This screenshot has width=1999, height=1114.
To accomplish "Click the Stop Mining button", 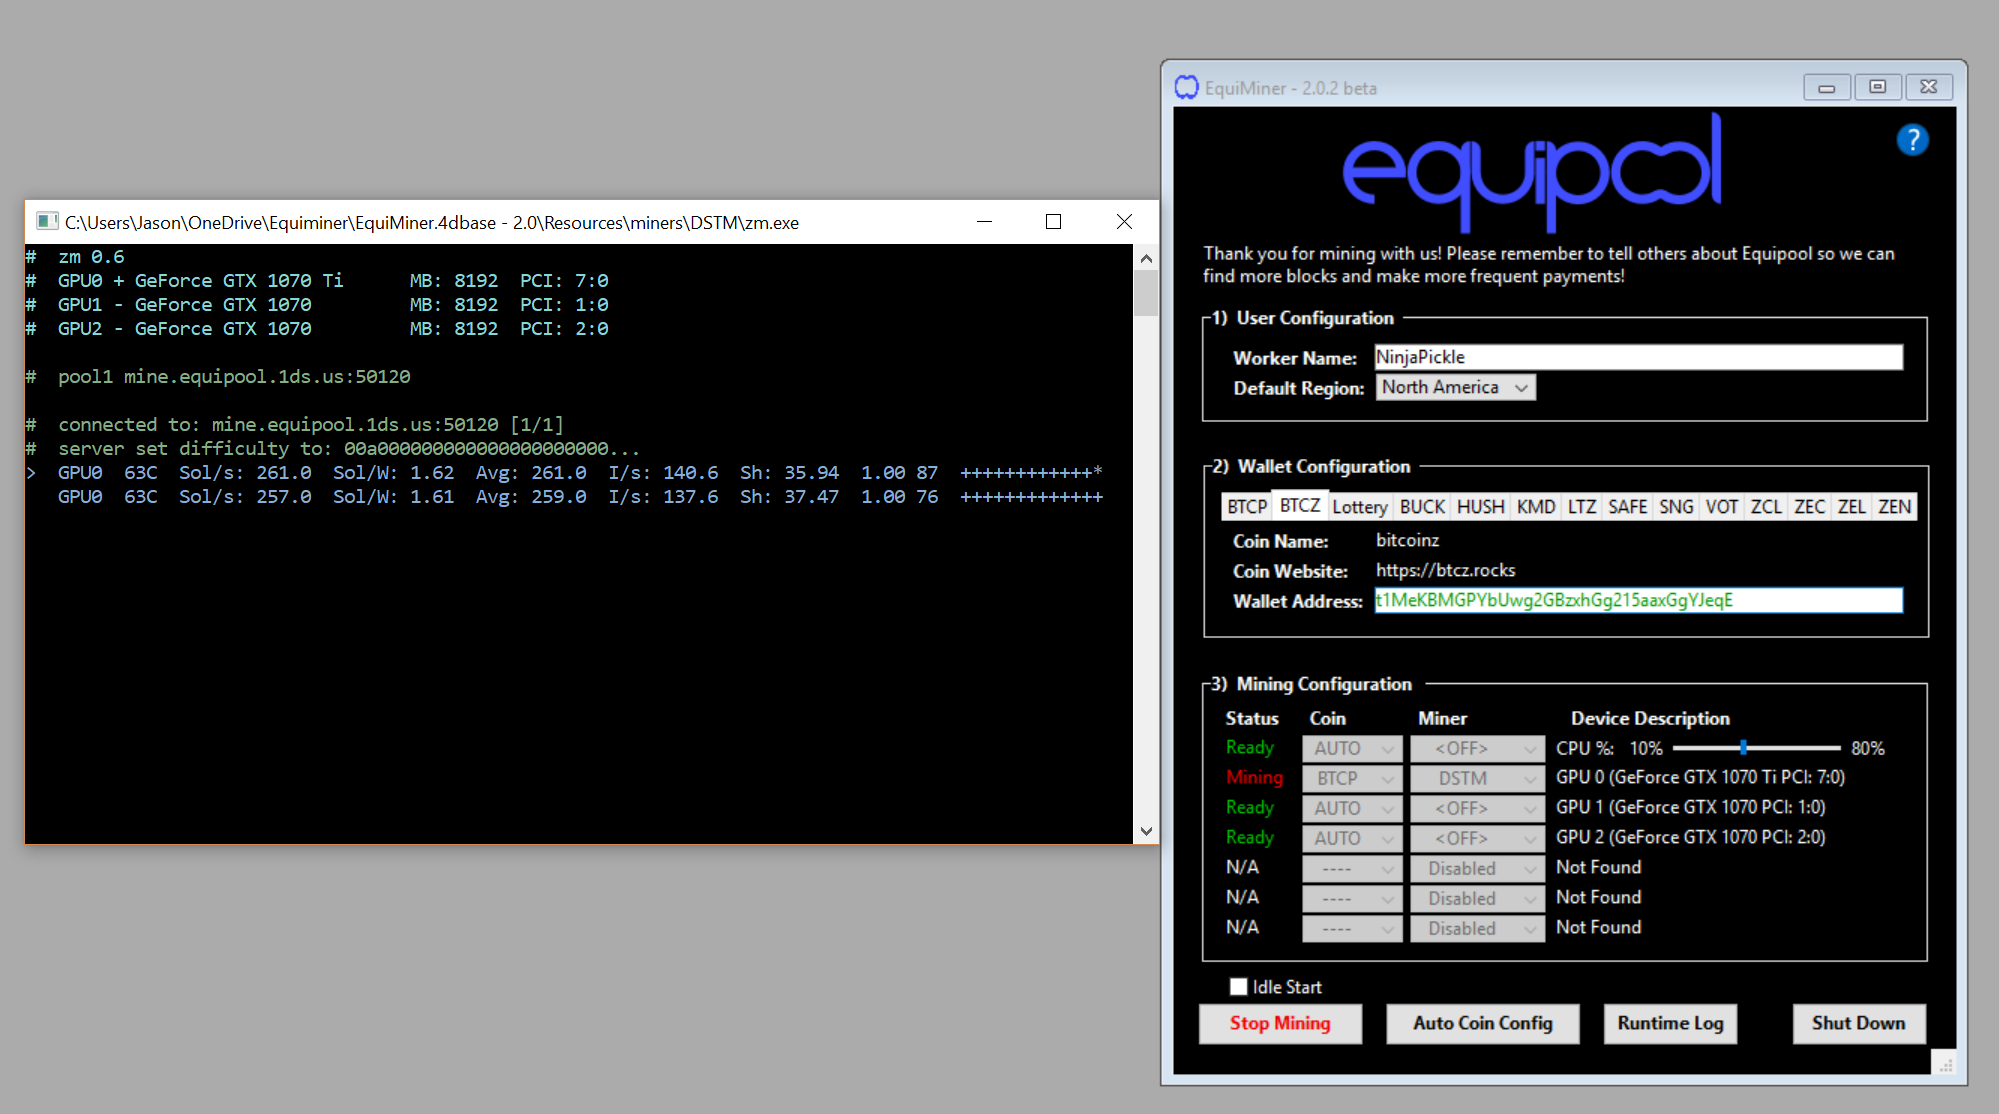I will coord(1280,1023).
